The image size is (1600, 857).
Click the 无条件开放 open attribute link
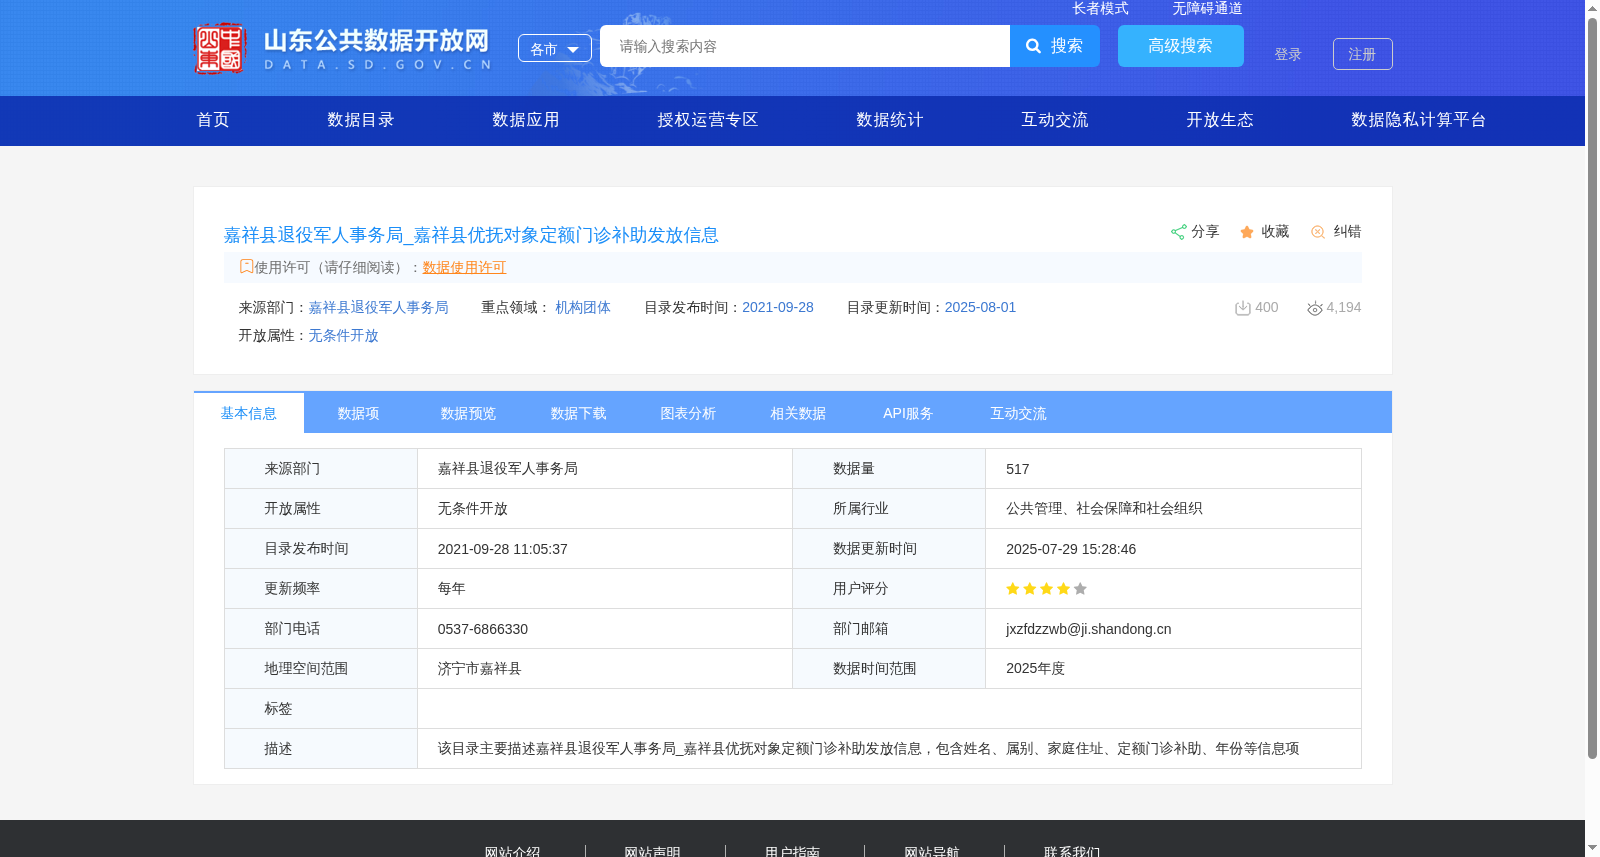click(343, 335)
